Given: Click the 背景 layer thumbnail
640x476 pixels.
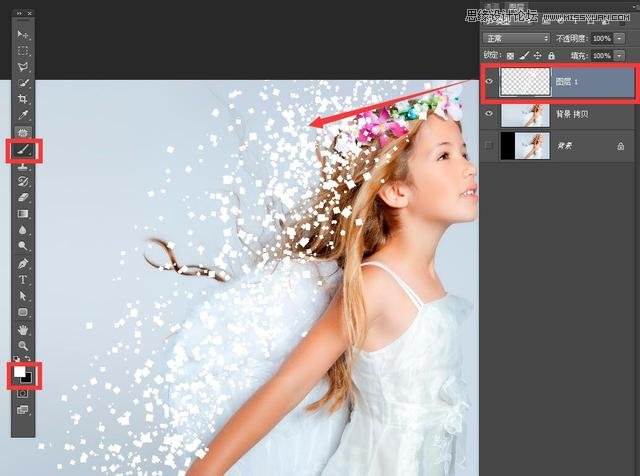Looking at the screenshot, I should pyautogui.click(x=525, y=146).
